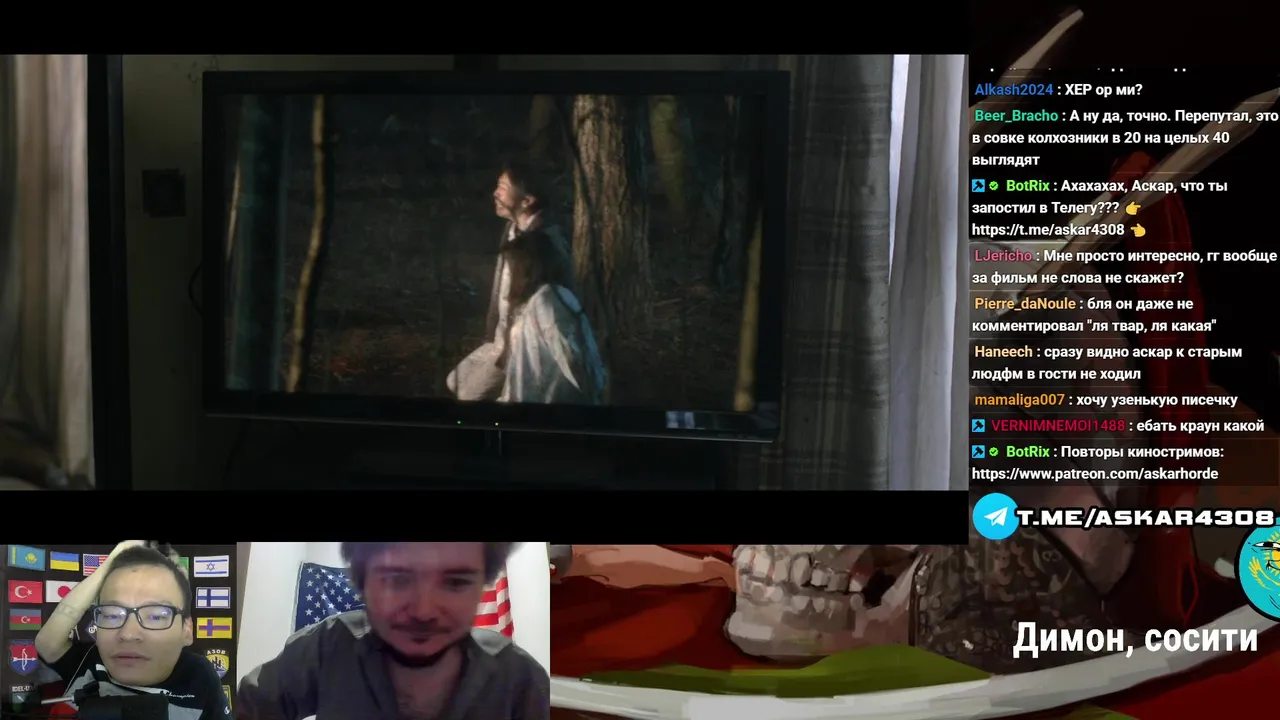The image size is (1280, 720).
Task: Select BotRix name in Ахахахах message
Action: pos(1028,186)
